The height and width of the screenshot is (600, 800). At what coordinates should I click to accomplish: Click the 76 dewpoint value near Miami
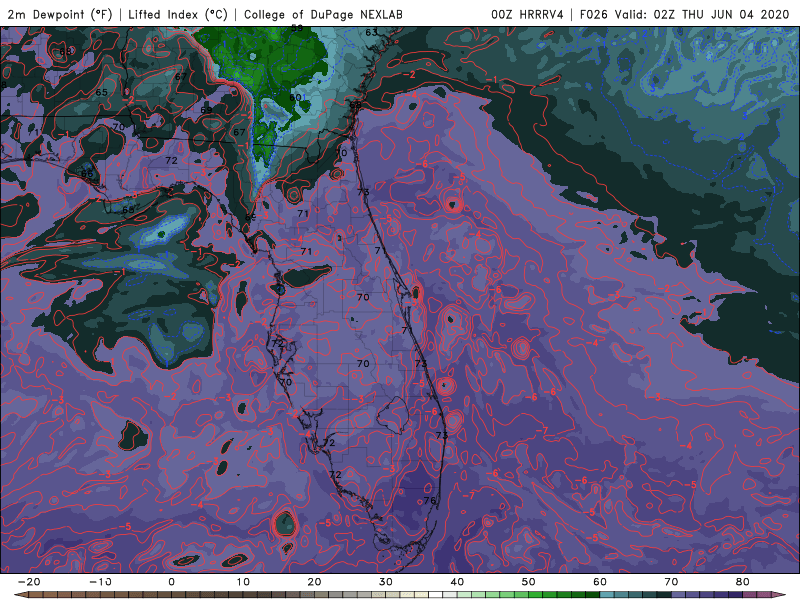point(430,501)
